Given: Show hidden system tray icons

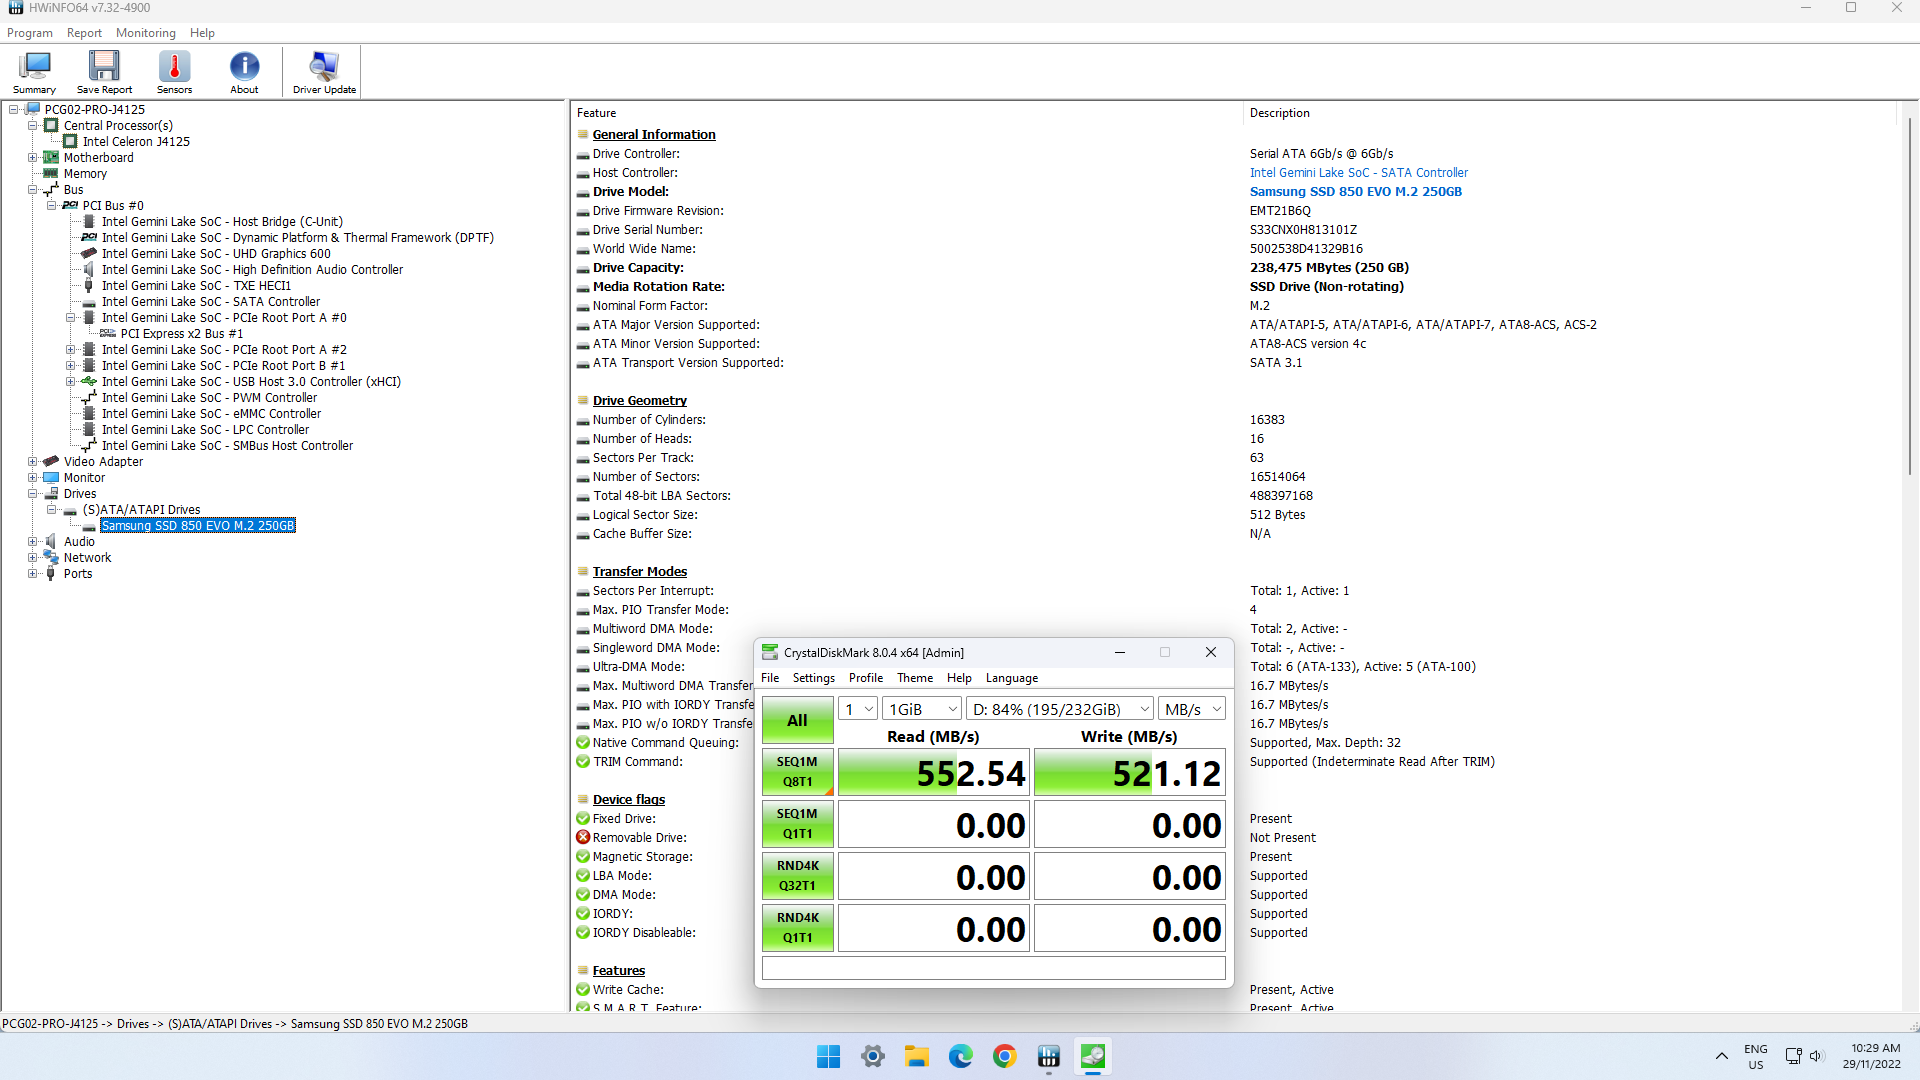Looking at the screenshot, I should pos(1721,1056).
